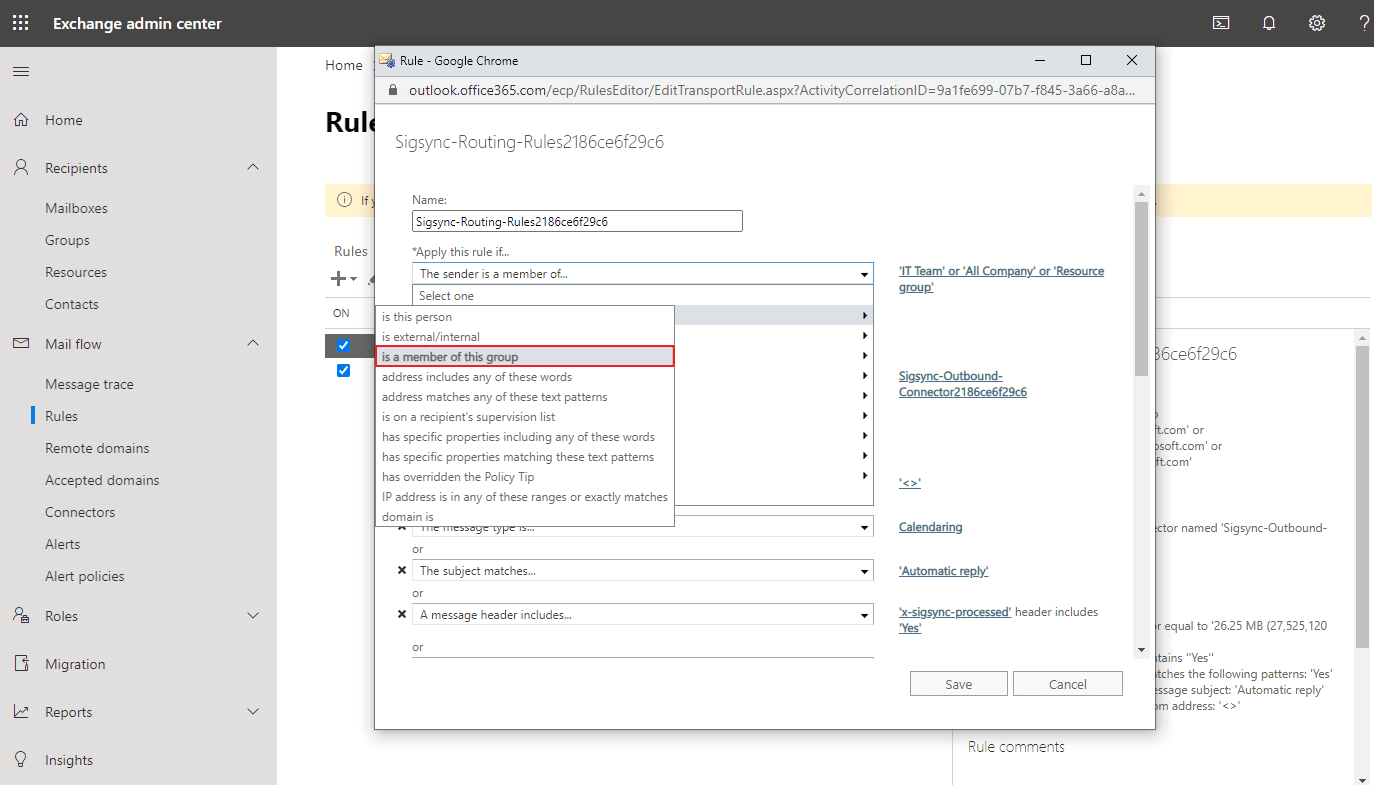Image resolution: width=1374 pixels, height=785 pixels.
Task: Collapse the Recipients section chevron
Action: [253, 168]
